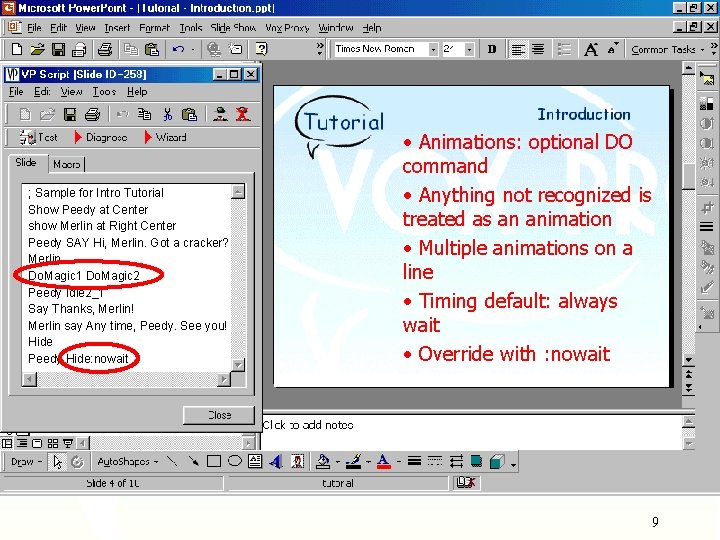This screenshot has width=720, height=540.
Task: Open the font size dropdown
Action: click(469, 49)
